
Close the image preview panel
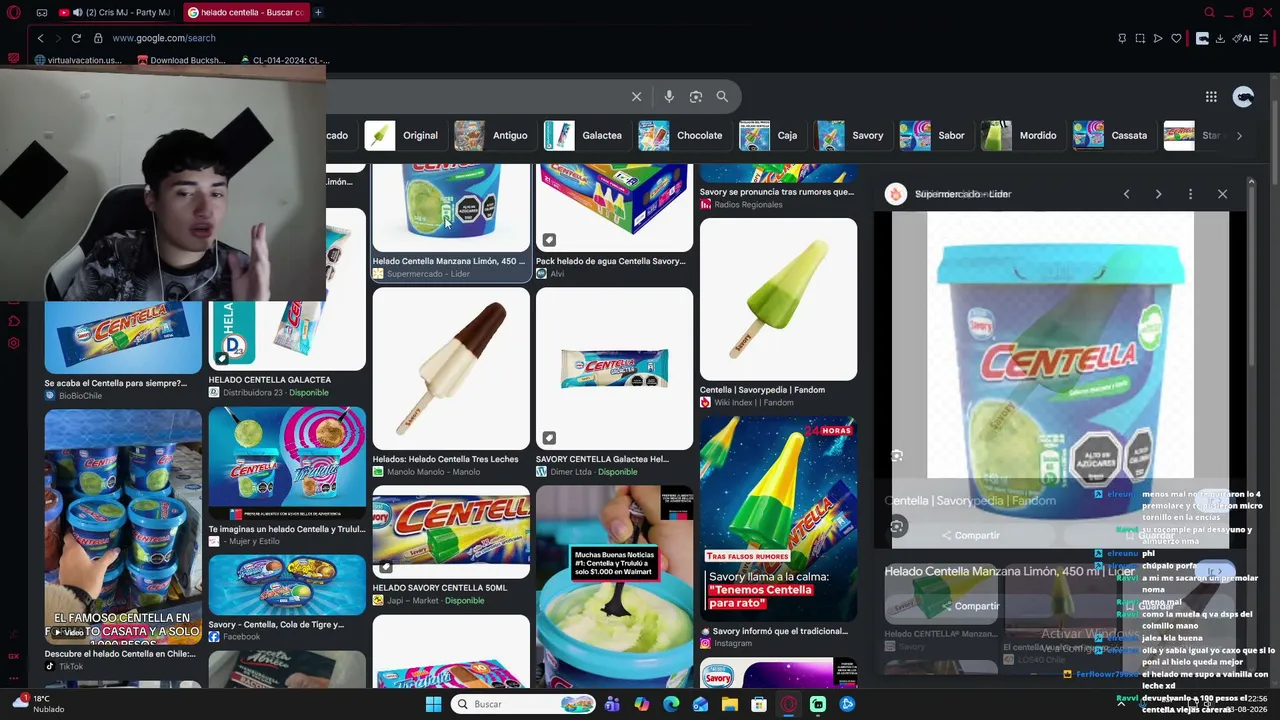(x=1222, y=194)
